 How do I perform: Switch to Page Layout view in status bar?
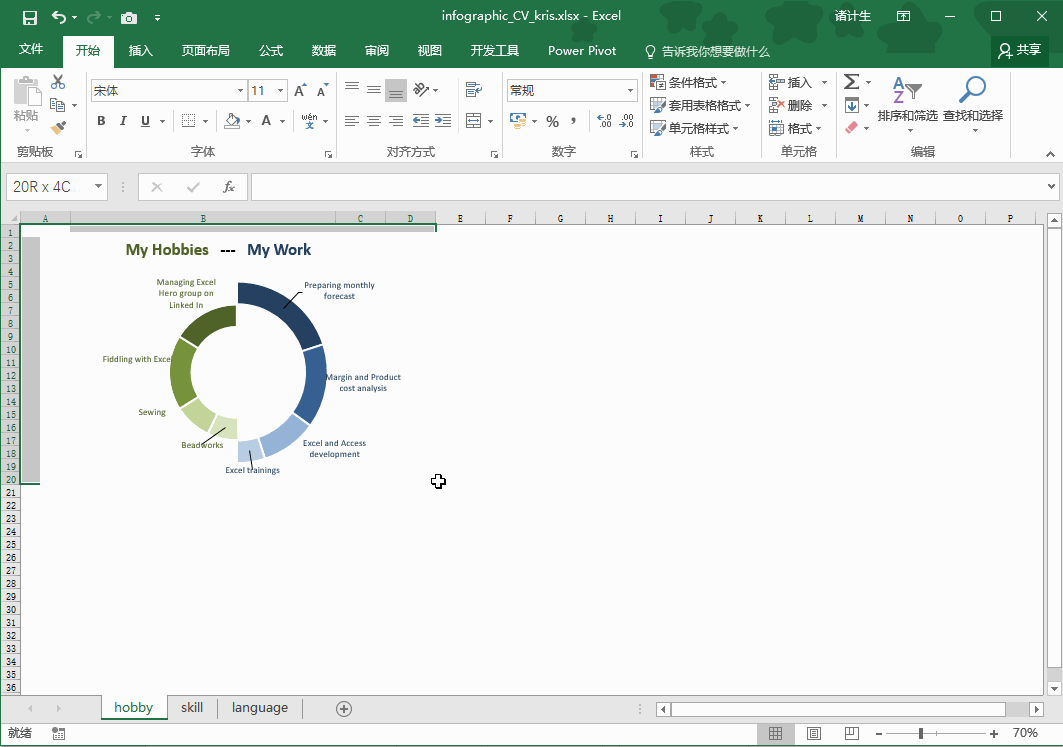tap(814, 733)
